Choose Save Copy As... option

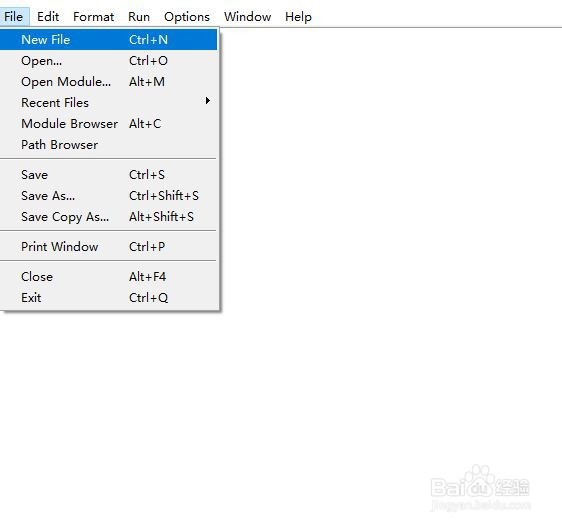point(108,217)
